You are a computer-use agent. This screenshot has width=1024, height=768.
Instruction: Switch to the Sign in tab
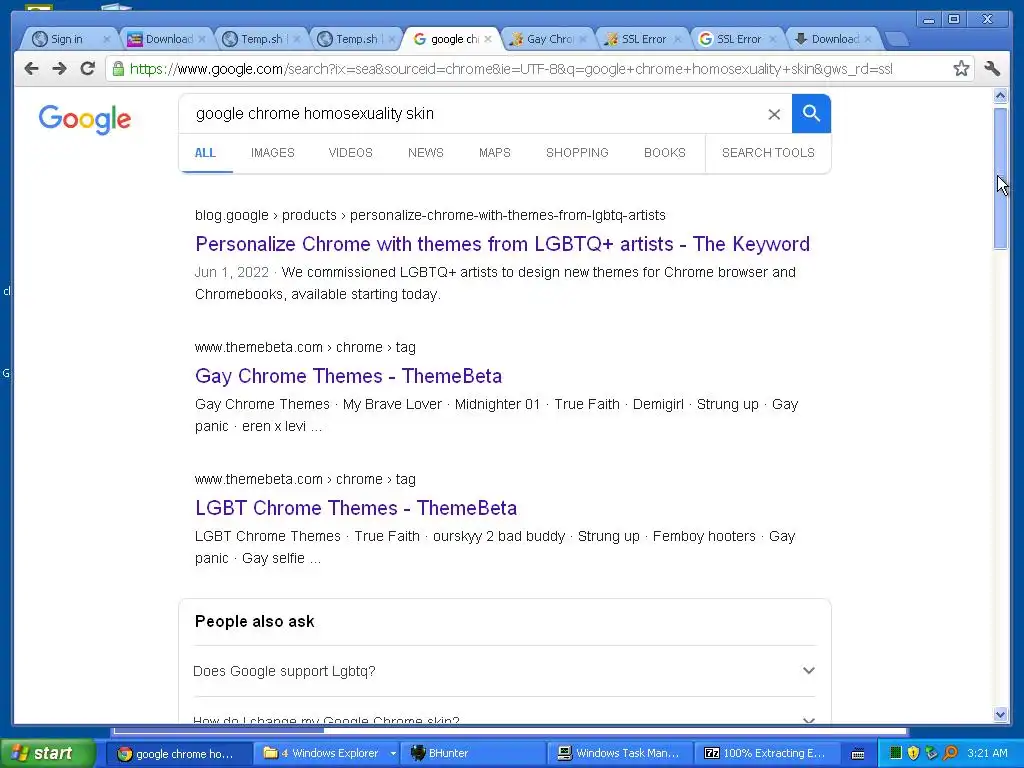click(67, 39)
